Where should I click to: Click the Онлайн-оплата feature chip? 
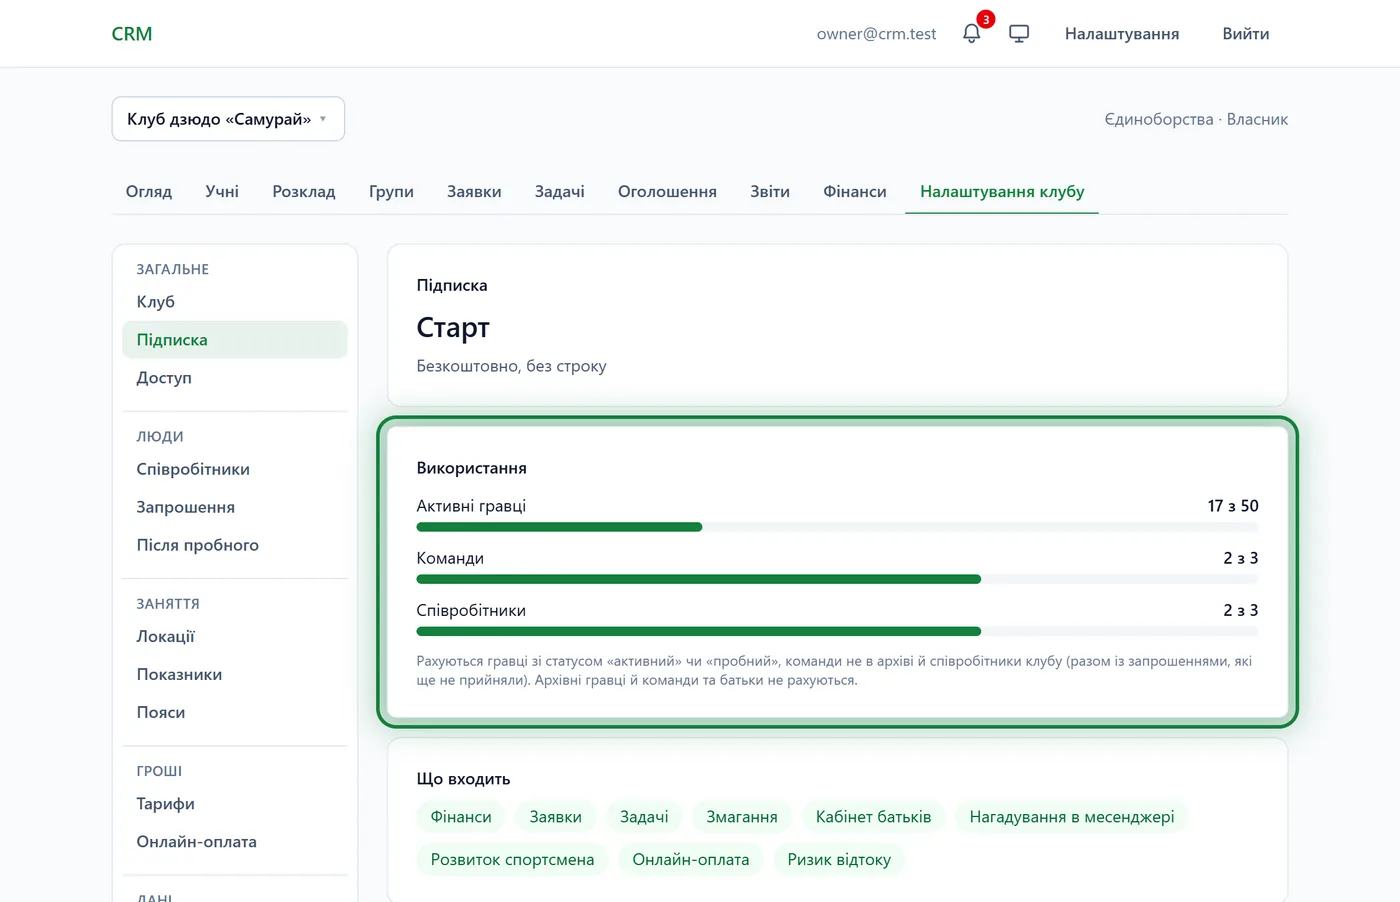[x=691, y=860]
